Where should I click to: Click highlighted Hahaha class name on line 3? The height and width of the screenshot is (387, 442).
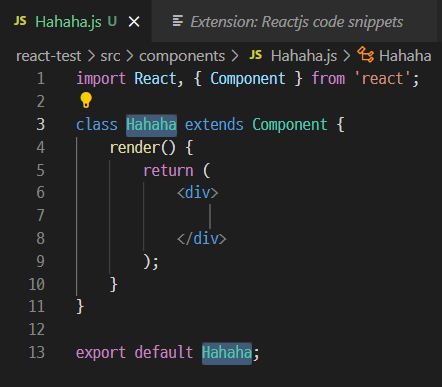pyautogui.click(x=151, y=125)
